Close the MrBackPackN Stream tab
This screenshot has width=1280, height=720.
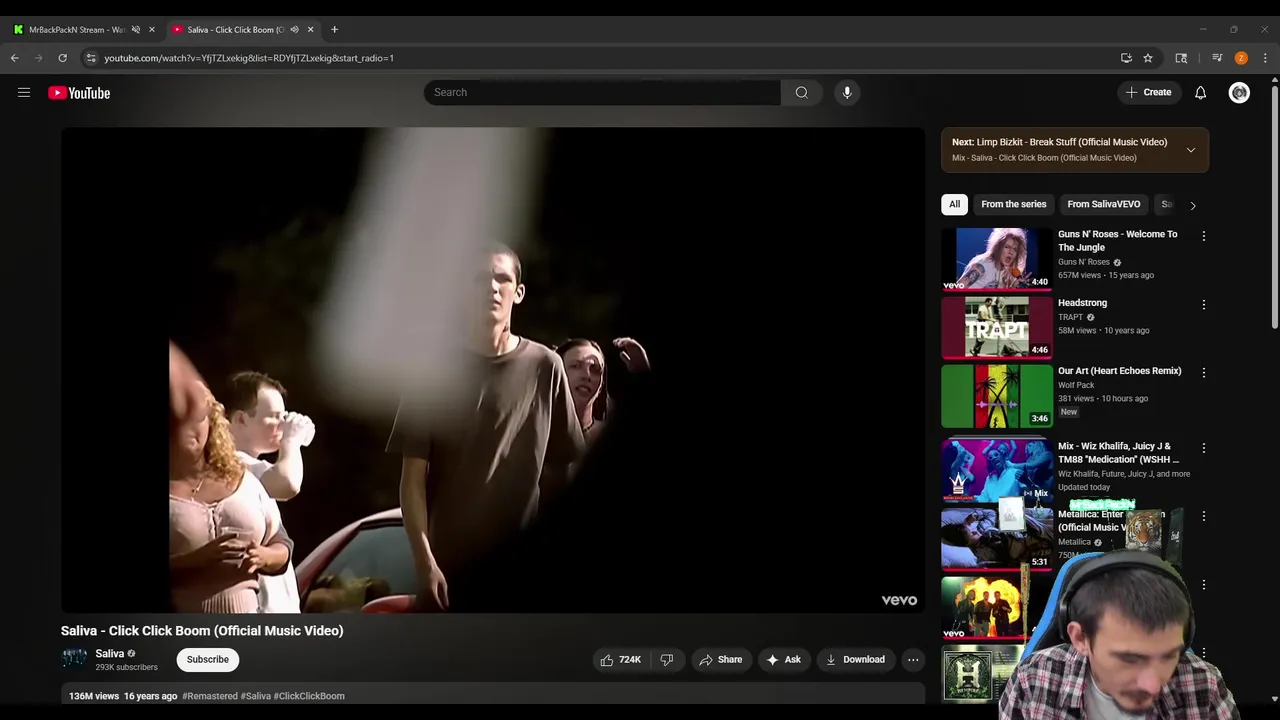pos(152,29)
